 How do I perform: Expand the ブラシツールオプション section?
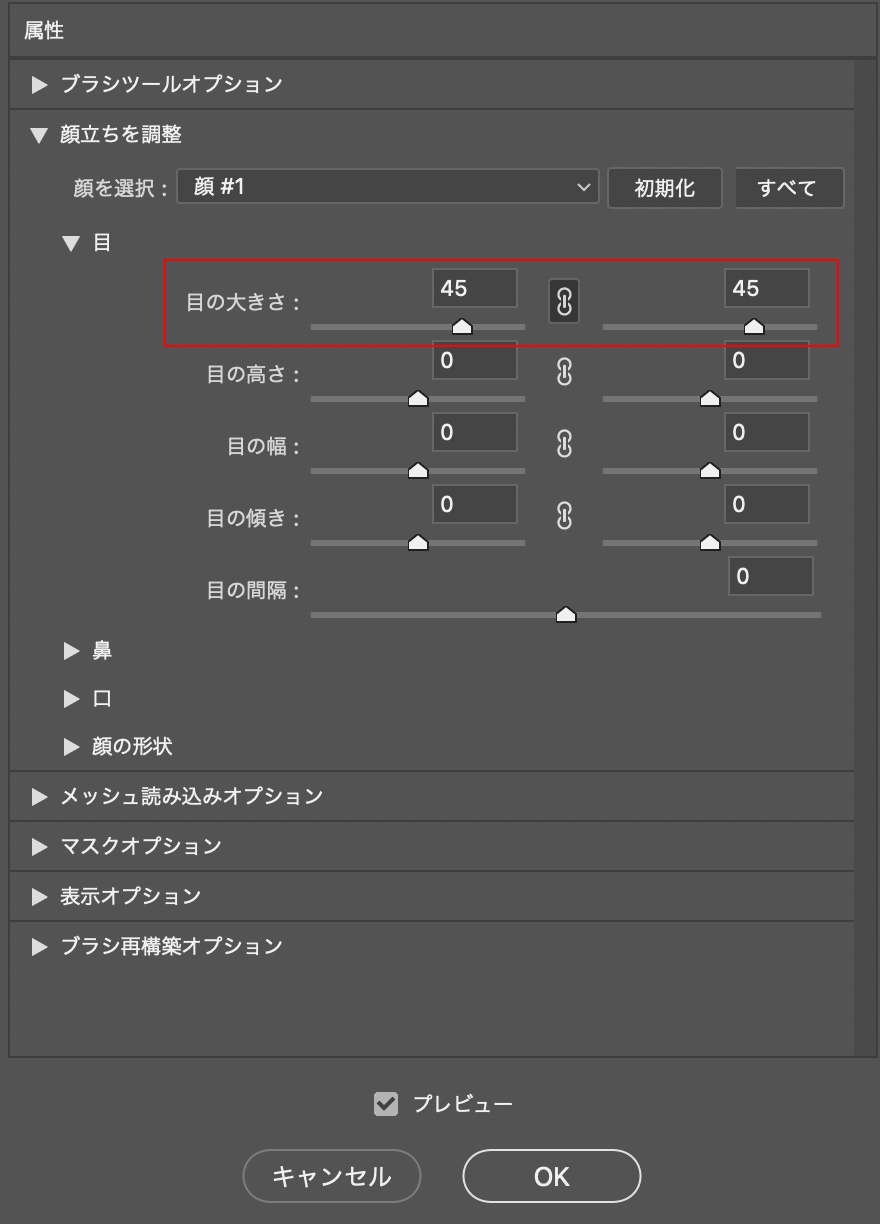pos(40,85)
